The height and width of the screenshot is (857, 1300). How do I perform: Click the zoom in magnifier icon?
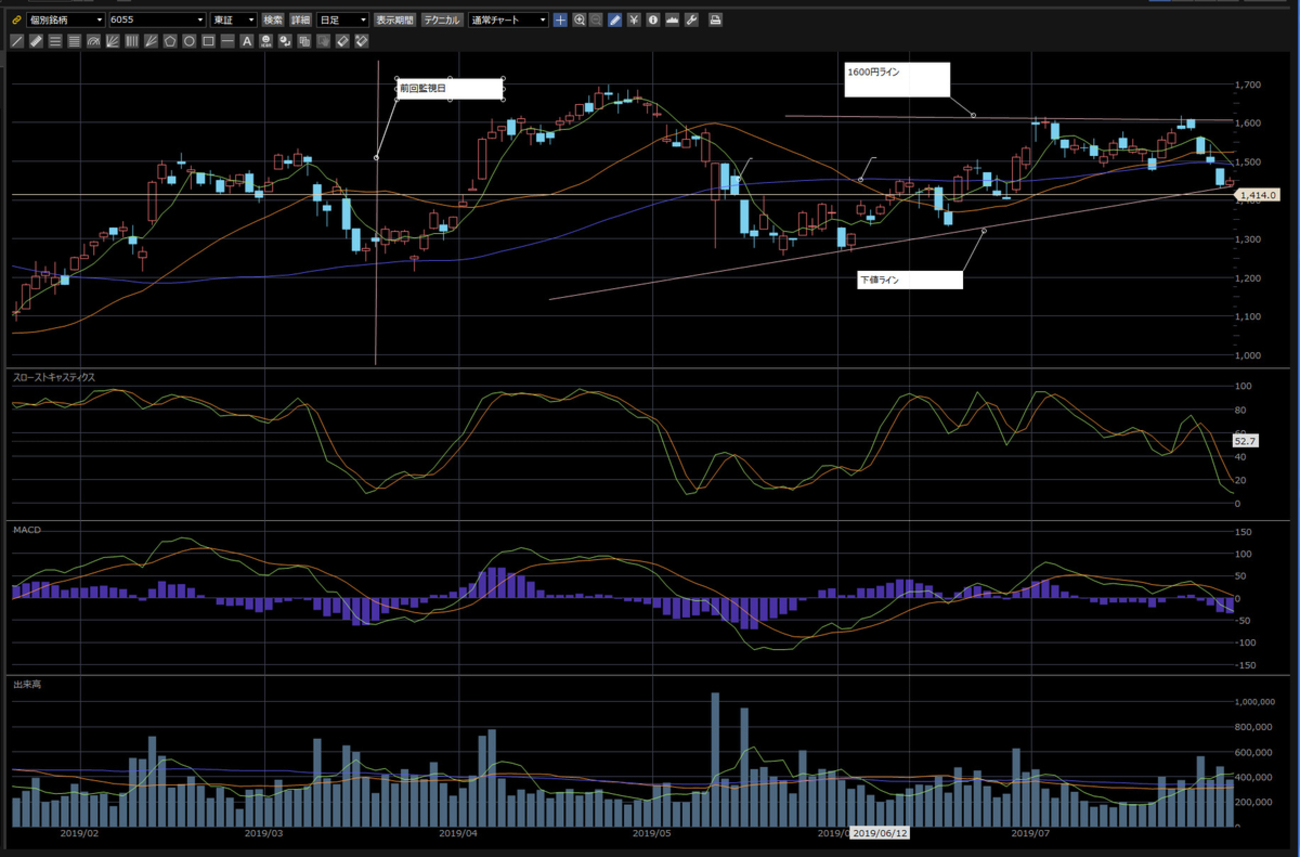click(x=579, y=20)
